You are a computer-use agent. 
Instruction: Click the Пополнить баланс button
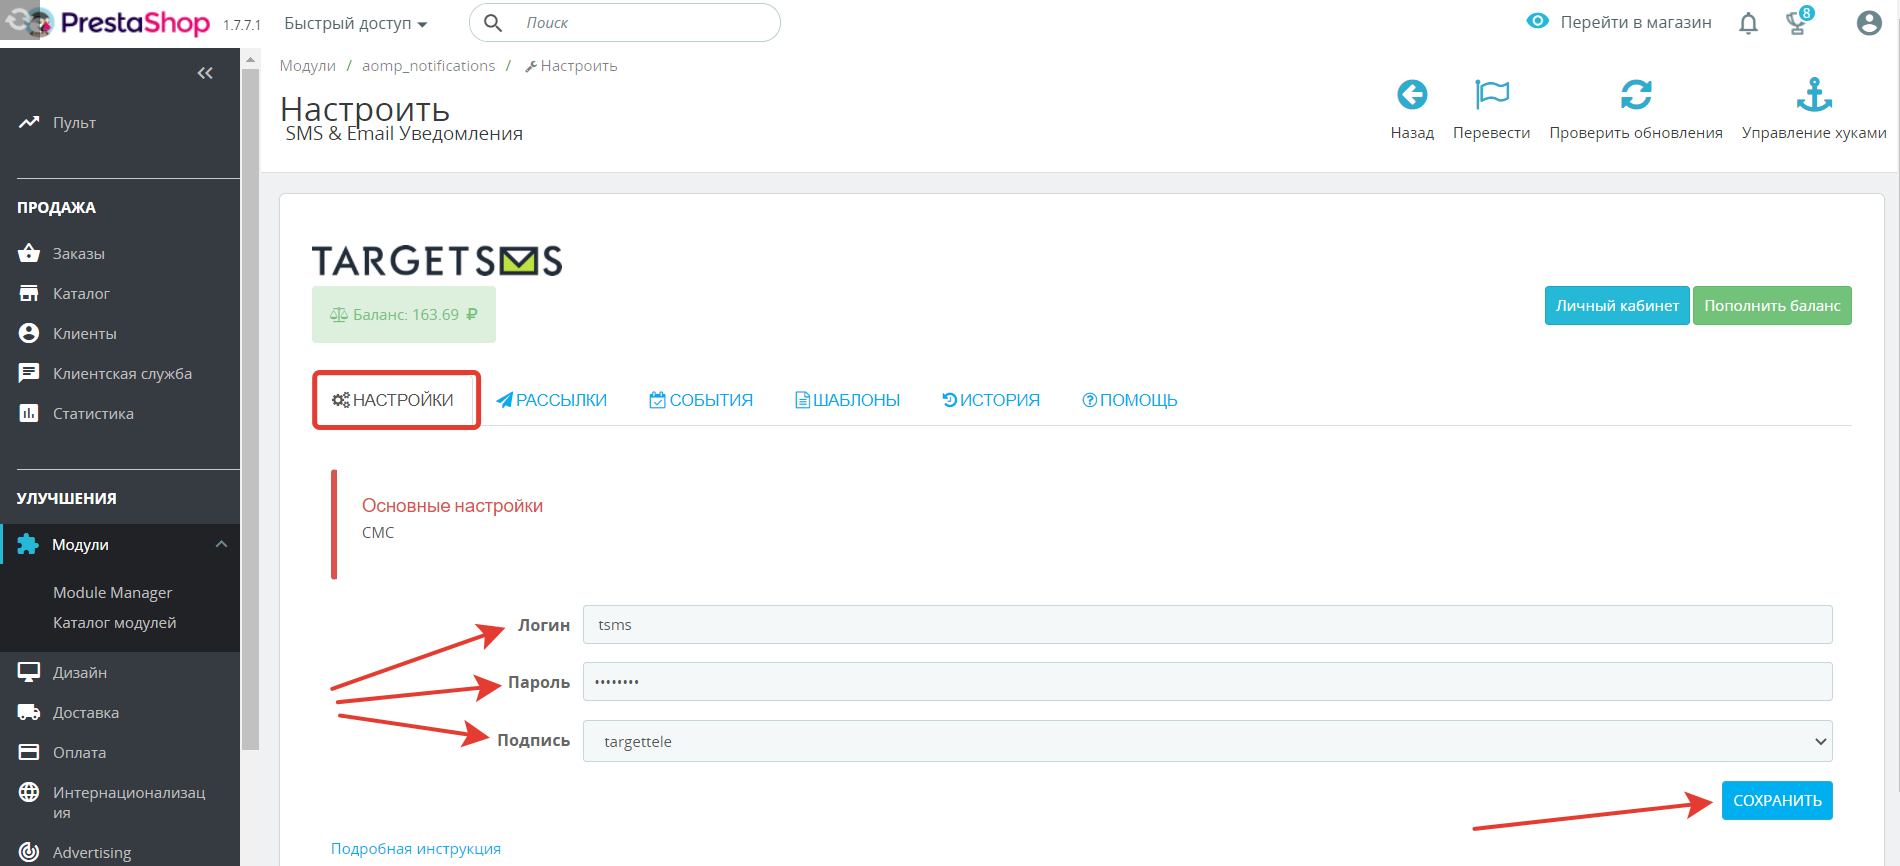[1772, 305]
